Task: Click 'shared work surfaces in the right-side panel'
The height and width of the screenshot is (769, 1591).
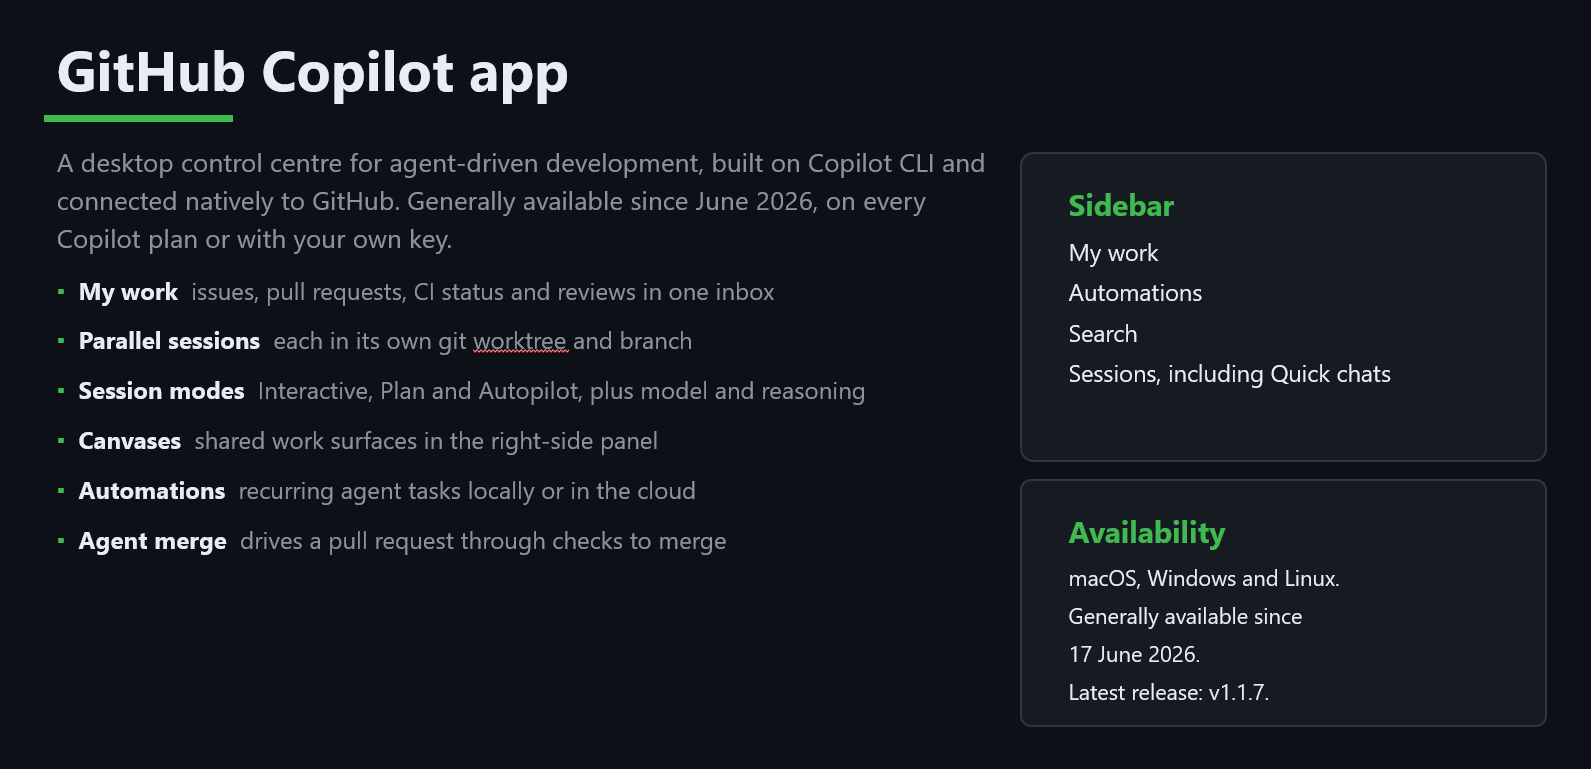Action: point(426,441)
